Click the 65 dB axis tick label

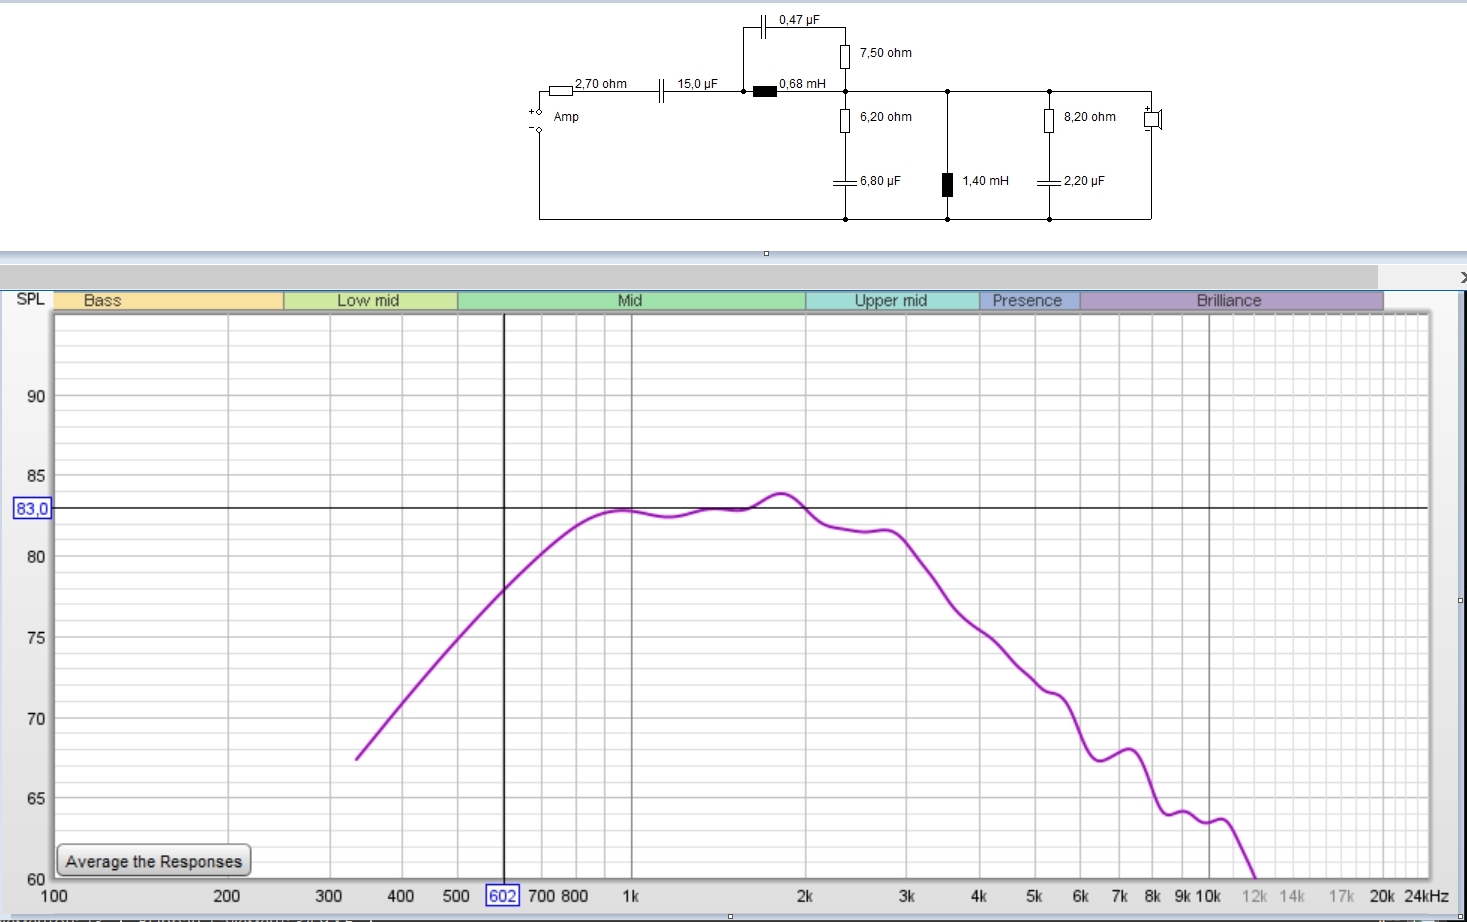pos(36,799)
